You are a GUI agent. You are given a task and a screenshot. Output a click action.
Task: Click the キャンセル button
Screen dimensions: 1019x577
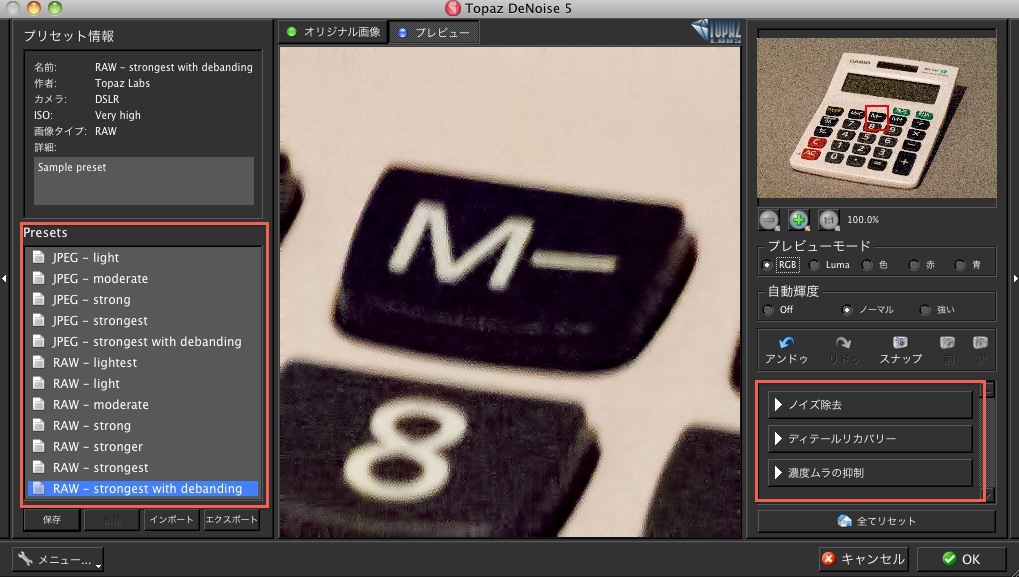862,559
